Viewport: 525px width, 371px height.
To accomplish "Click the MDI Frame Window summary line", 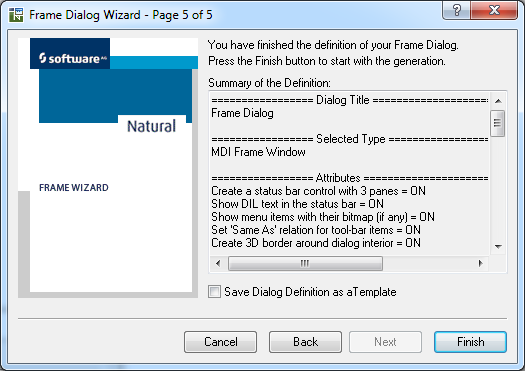I will click(258, 152).
